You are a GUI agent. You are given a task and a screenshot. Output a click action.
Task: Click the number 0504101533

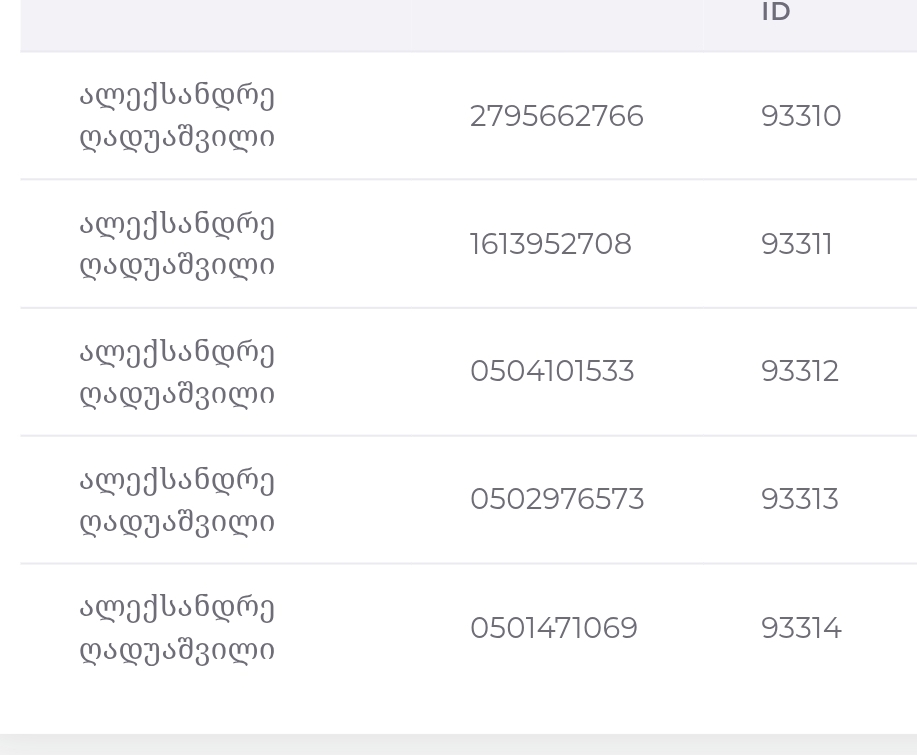(552, 371)
